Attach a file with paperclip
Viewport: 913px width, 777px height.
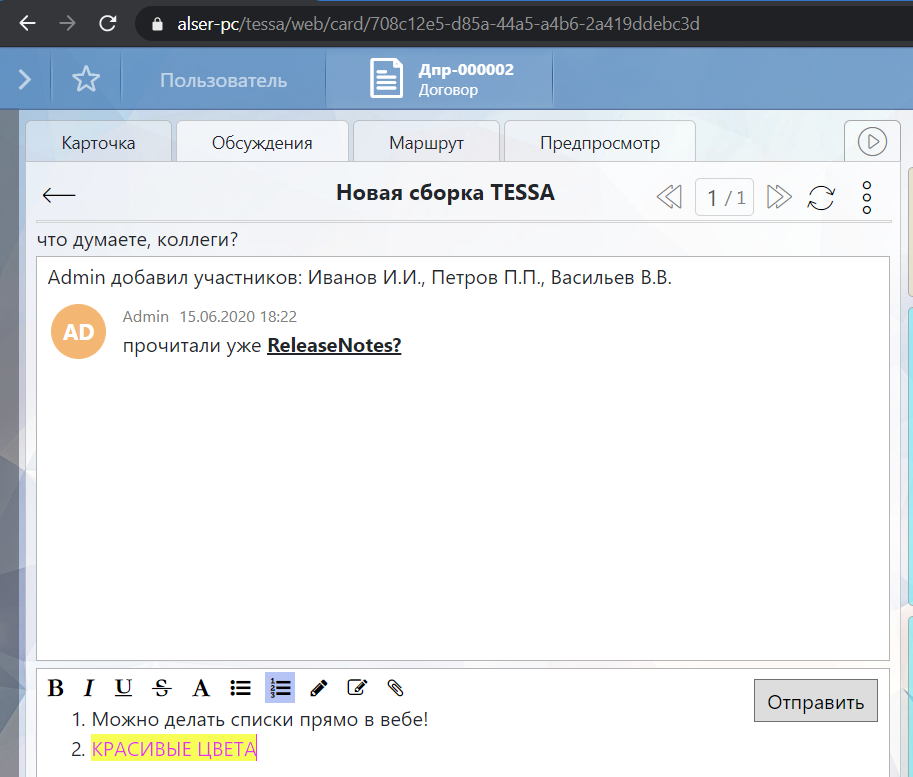pos(395,688)
